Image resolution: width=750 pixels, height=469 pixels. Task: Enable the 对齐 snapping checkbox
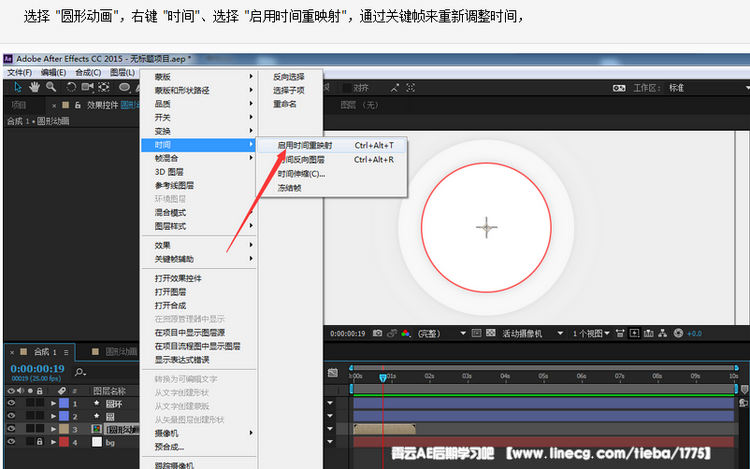click(x=347, y=88)
